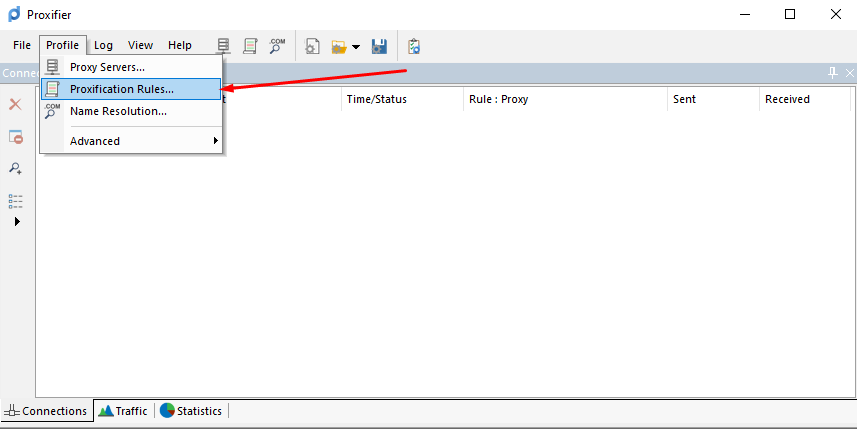Click the Rule : Proxy column header
The height and width of the screenshot is (433, 857).
565,99
